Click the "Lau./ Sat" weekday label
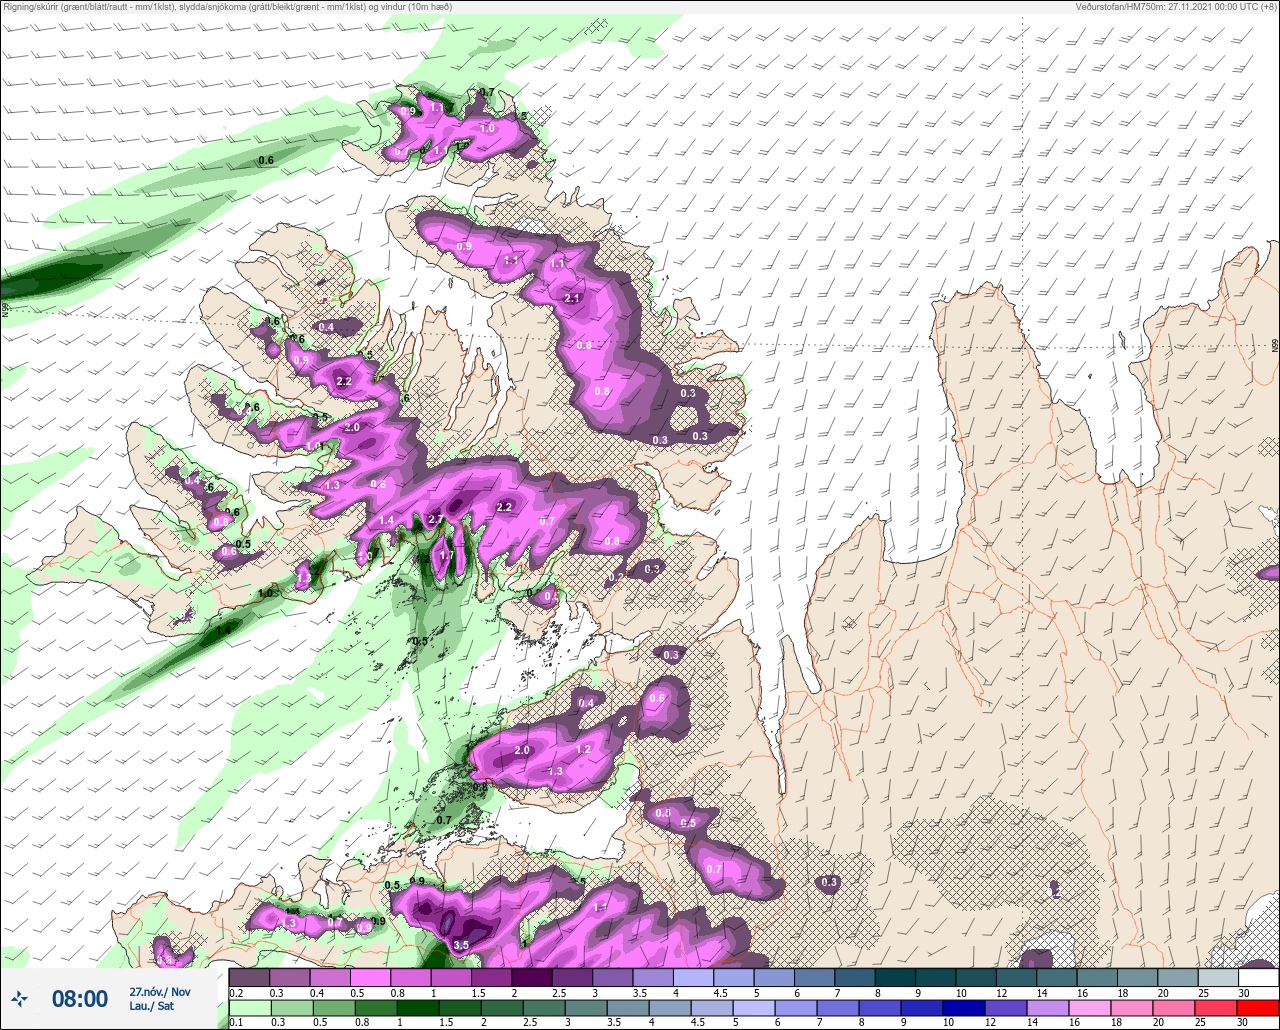 (x=151, y=1006)
